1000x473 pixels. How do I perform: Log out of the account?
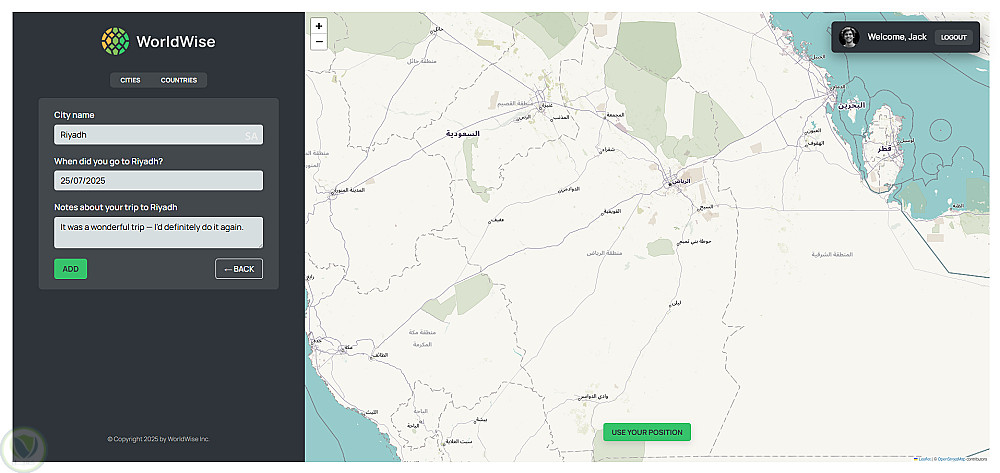pos(953,37)
